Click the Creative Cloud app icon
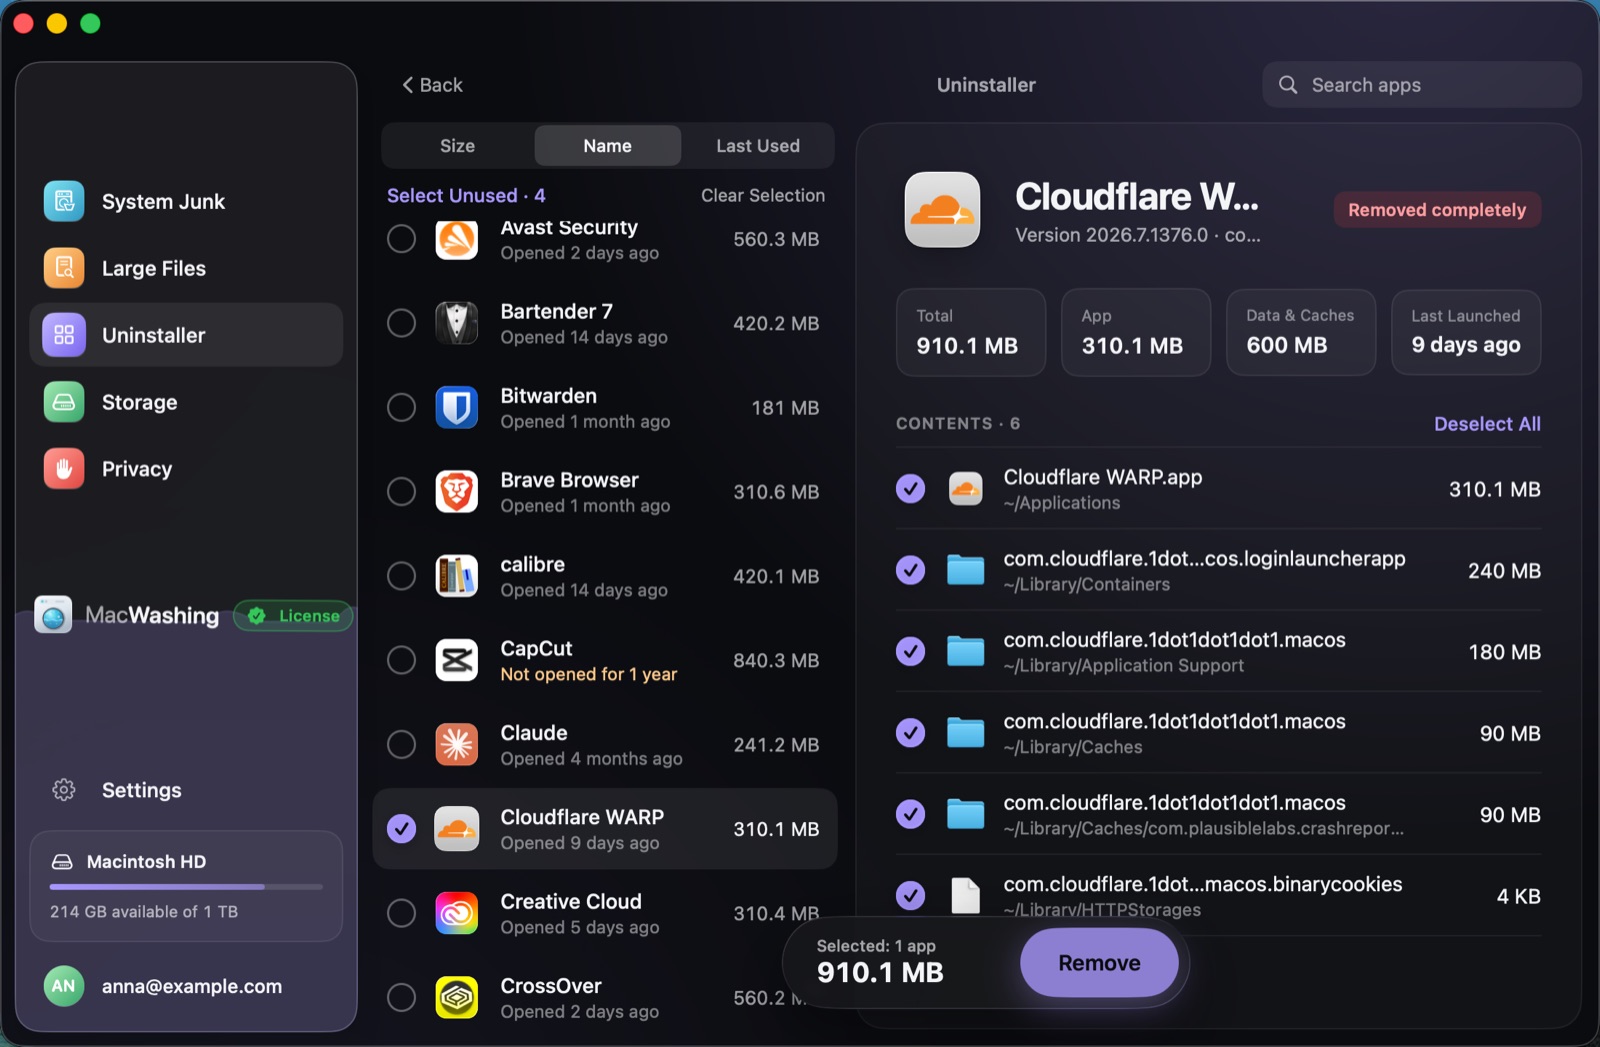1600x1047 pixels. pos(457,913)
